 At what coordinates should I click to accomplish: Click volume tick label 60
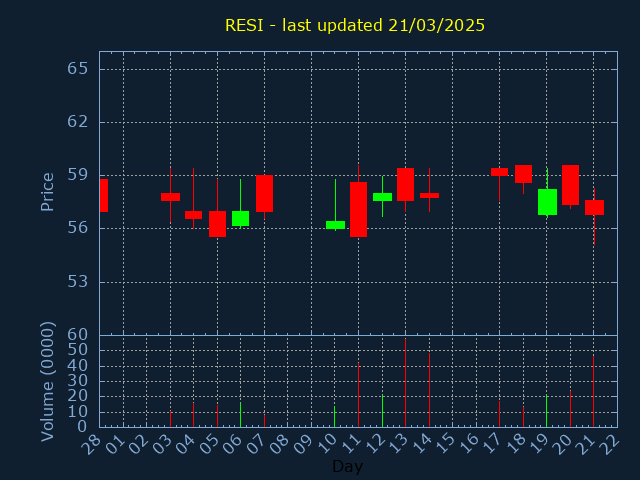coord(78,335)
